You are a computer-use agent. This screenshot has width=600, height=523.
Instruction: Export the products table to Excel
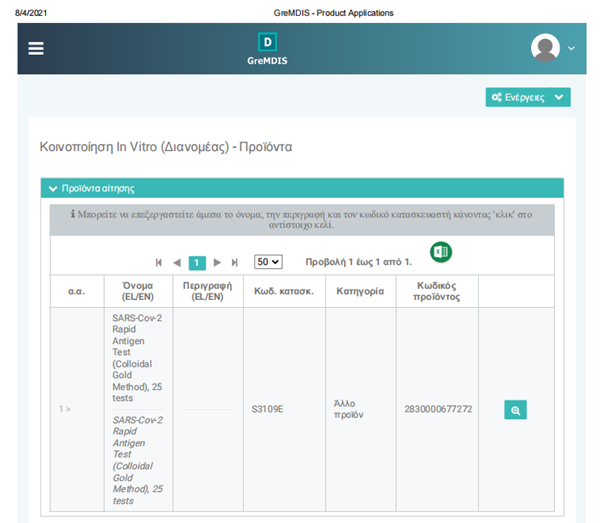(x=441, y=252)
